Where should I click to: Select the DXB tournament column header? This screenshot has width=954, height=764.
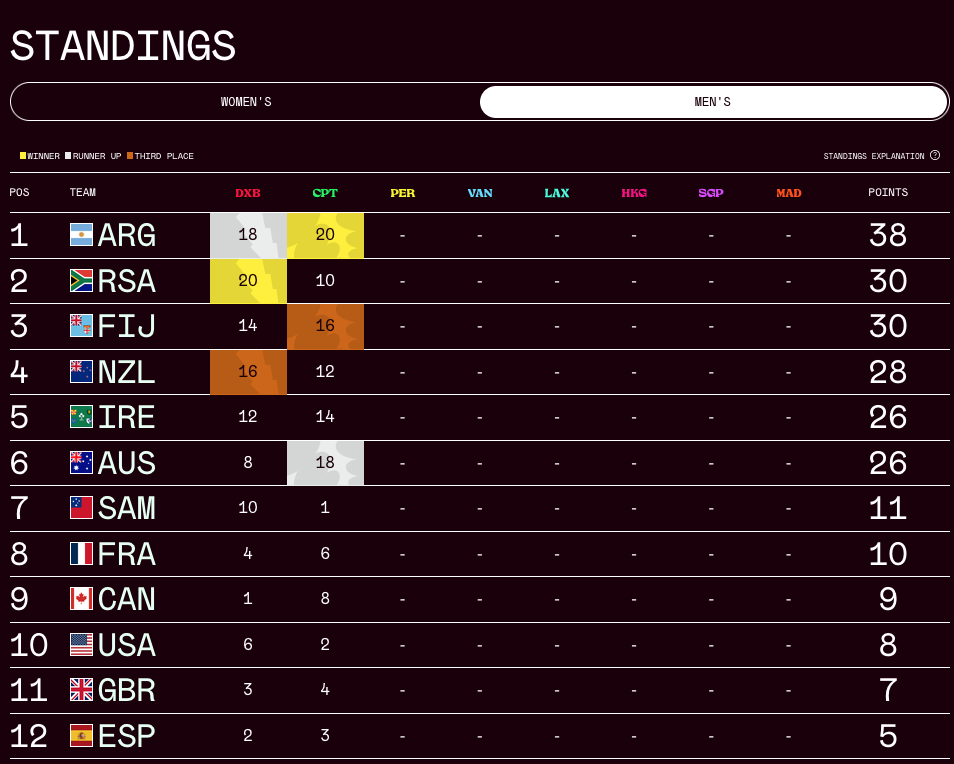(x=248, y=193)
